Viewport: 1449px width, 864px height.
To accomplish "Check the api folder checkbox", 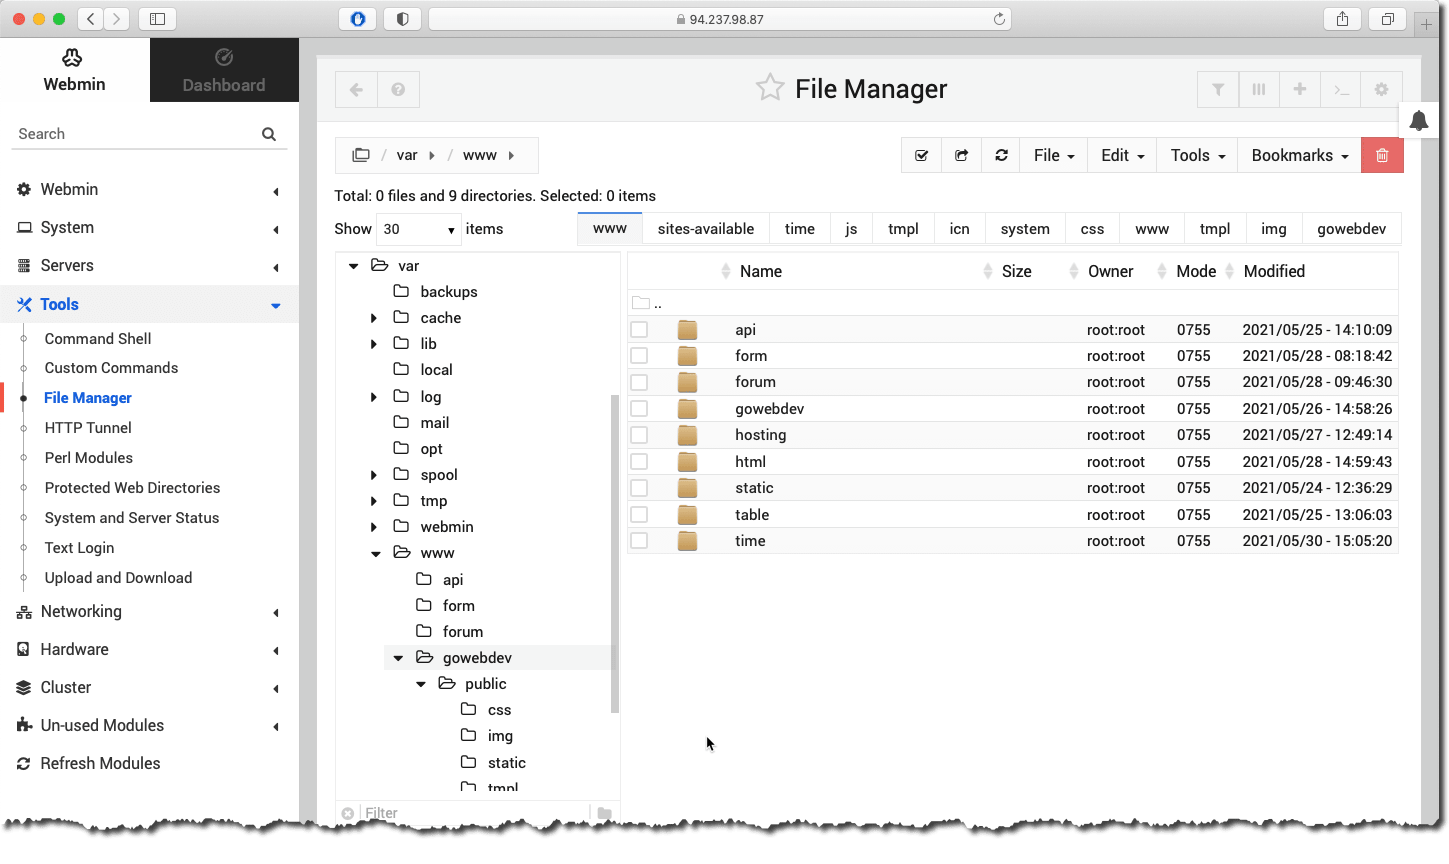I will point(639,330).
